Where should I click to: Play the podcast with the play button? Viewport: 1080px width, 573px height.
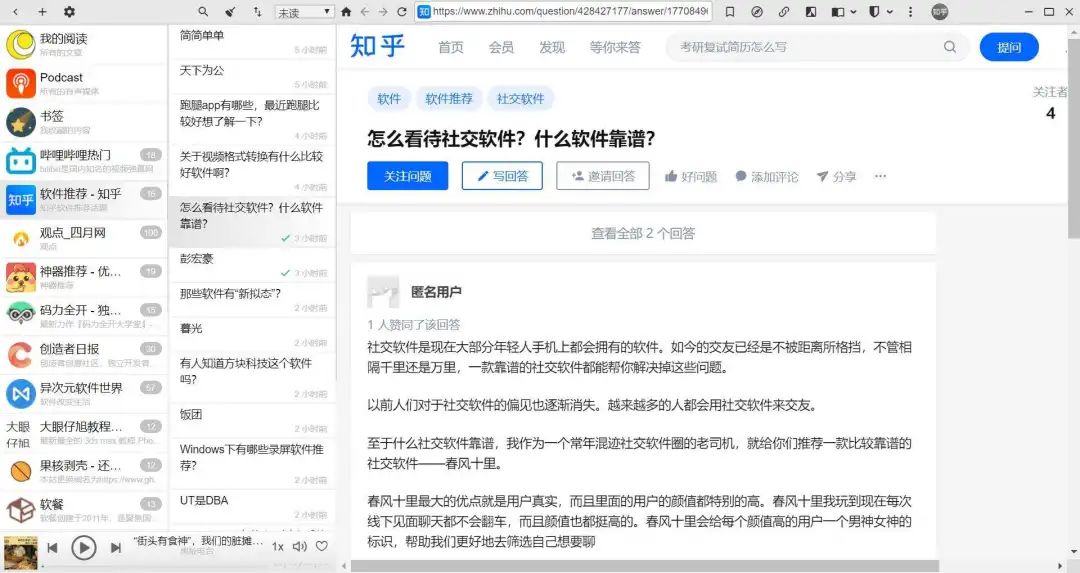point(84,548)
